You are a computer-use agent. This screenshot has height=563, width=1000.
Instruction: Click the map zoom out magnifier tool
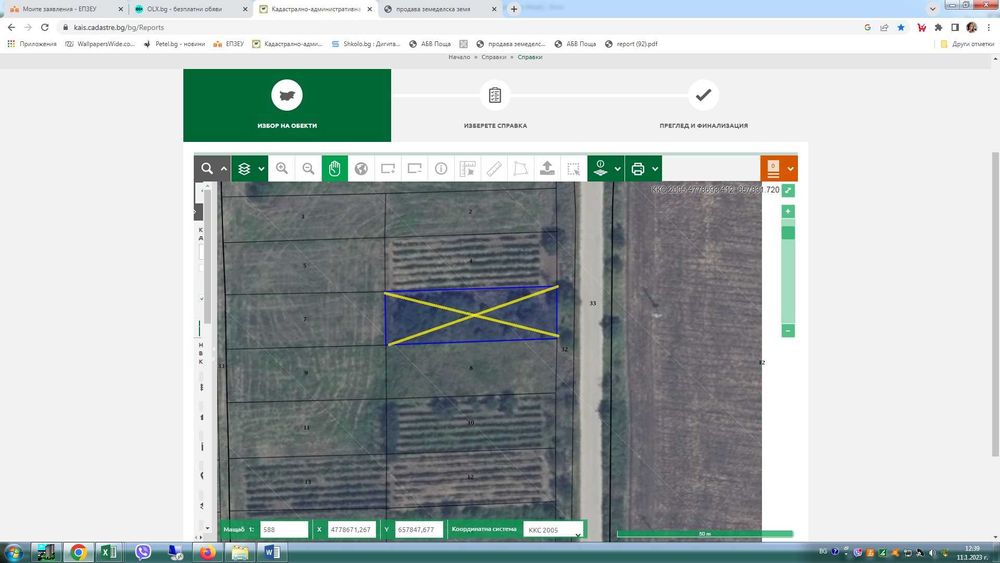(308, 169)
